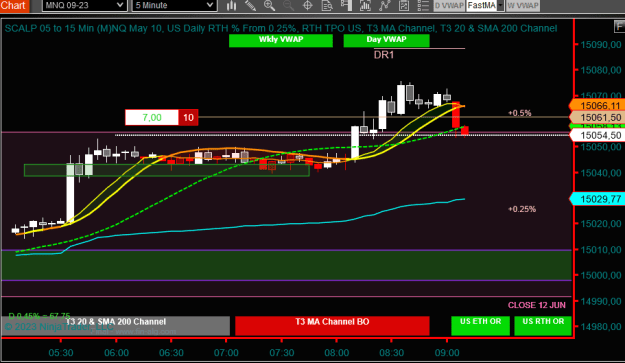Click the 09:00 time axis label

pyautogui.click(x=447, y=353)
